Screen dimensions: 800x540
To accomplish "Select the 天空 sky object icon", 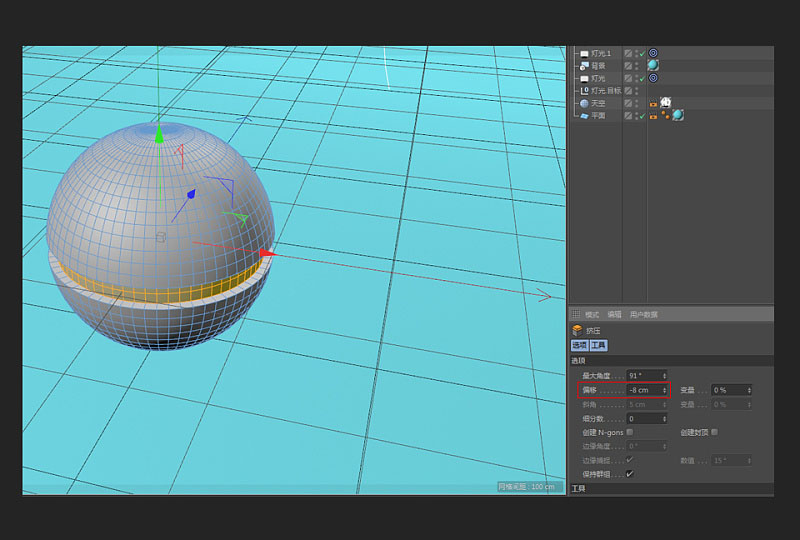I will click(584, 103).
